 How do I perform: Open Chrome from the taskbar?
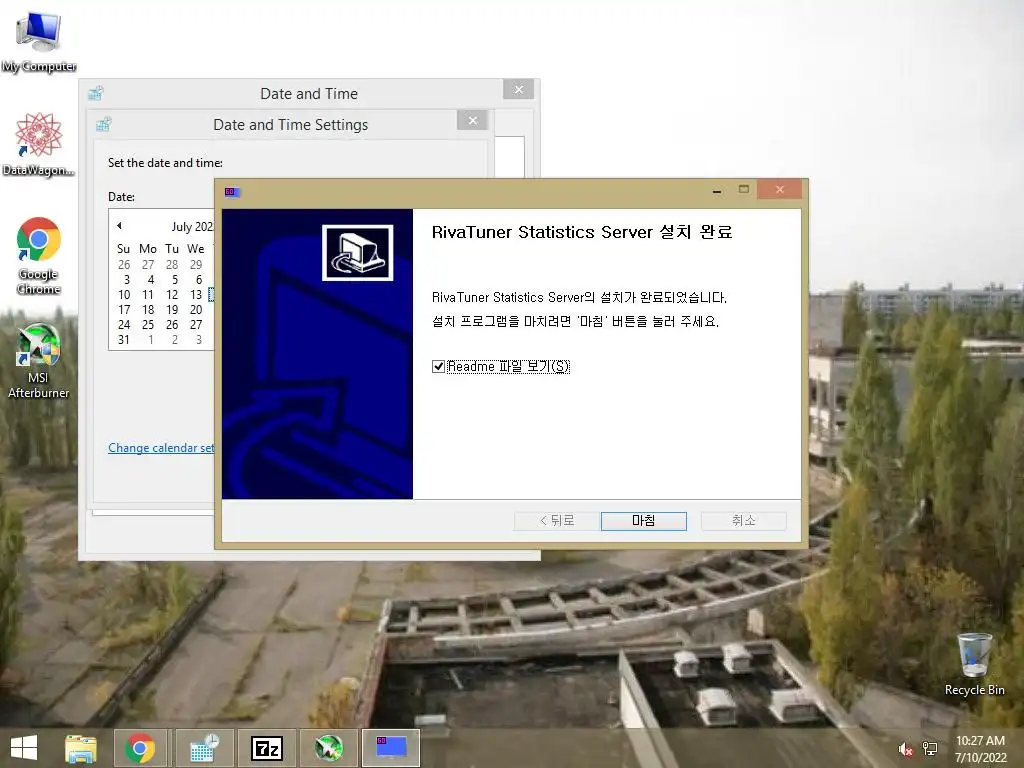pyautogui.click(x=140, y=748)
